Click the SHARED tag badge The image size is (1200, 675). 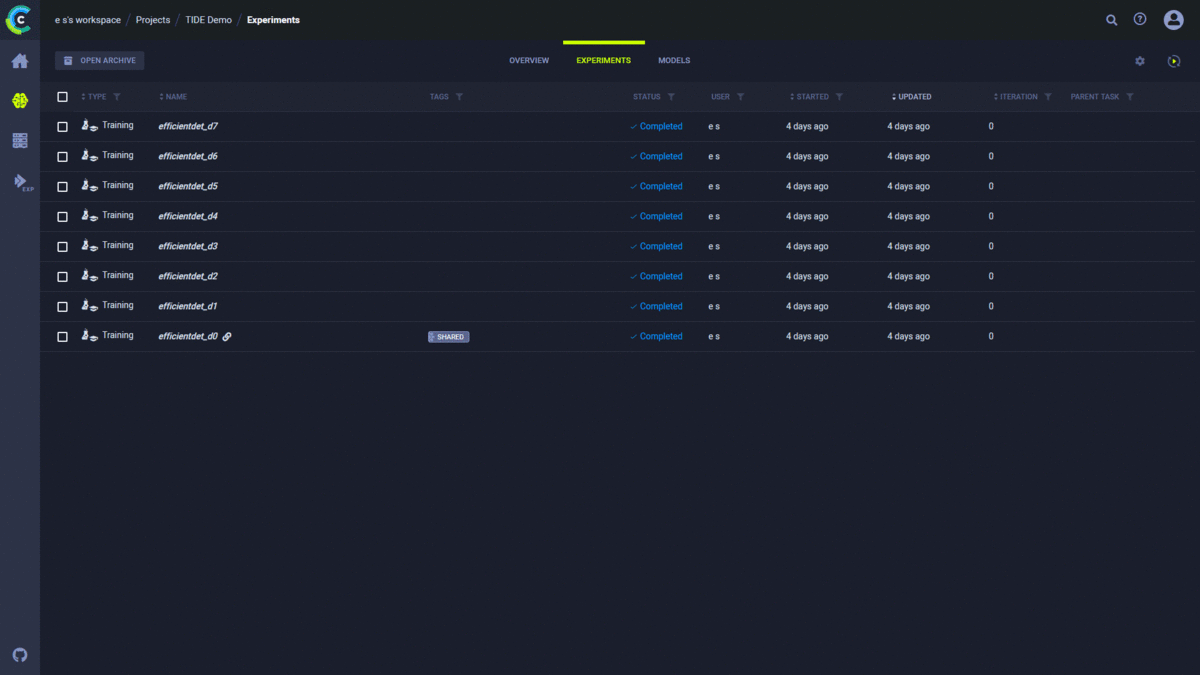click(x=449, y=337)
